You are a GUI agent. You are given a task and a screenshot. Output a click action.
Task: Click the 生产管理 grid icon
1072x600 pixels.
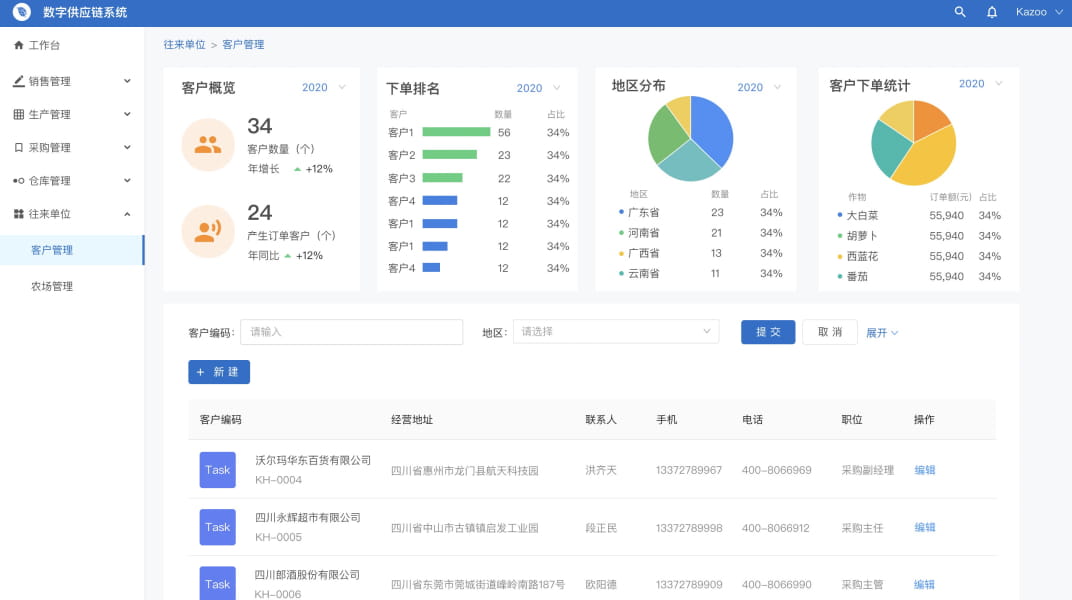coord(18,114)
